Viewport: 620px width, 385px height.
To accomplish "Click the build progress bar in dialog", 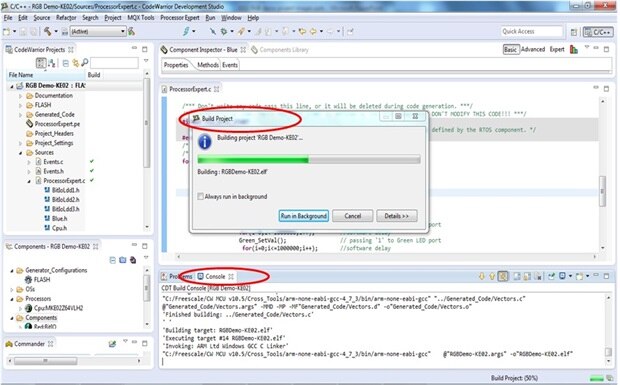I will [309, 160].
